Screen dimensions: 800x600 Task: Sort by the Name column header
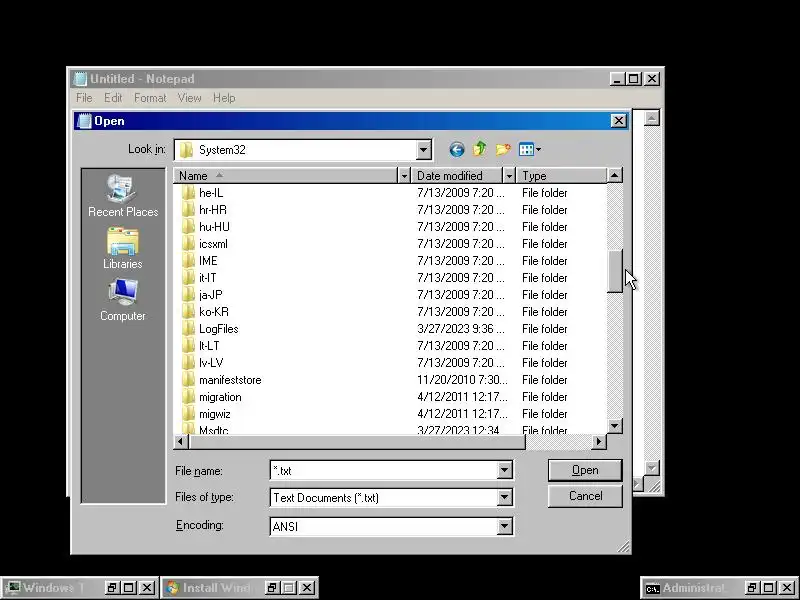[x=285, y=176]
